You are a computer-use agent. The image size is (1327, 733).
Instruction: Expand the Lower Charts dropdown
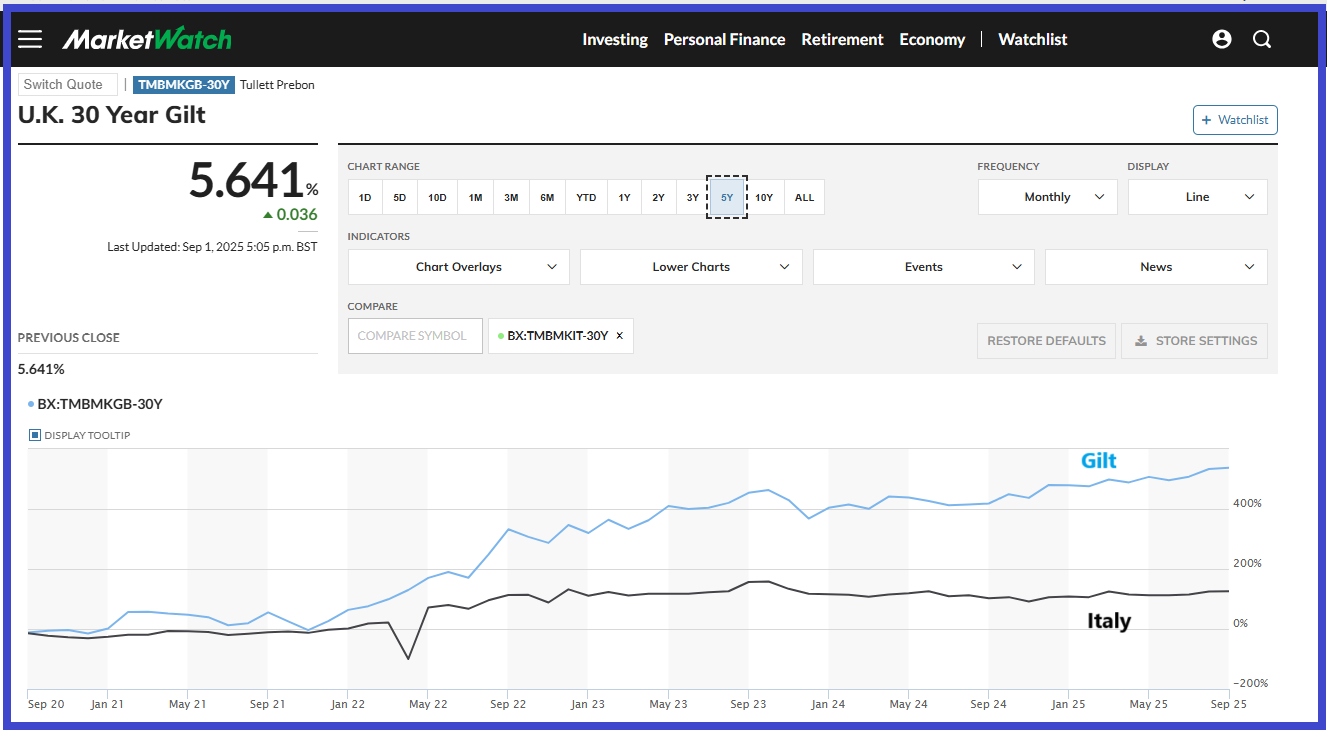tap(691, 267)
